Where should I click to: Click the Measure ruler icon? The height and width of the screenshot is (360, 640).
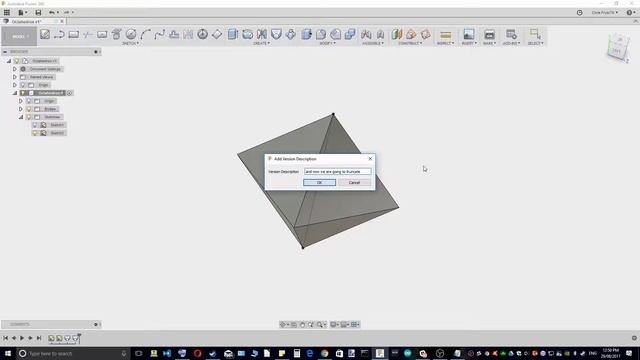coord(446,34)
